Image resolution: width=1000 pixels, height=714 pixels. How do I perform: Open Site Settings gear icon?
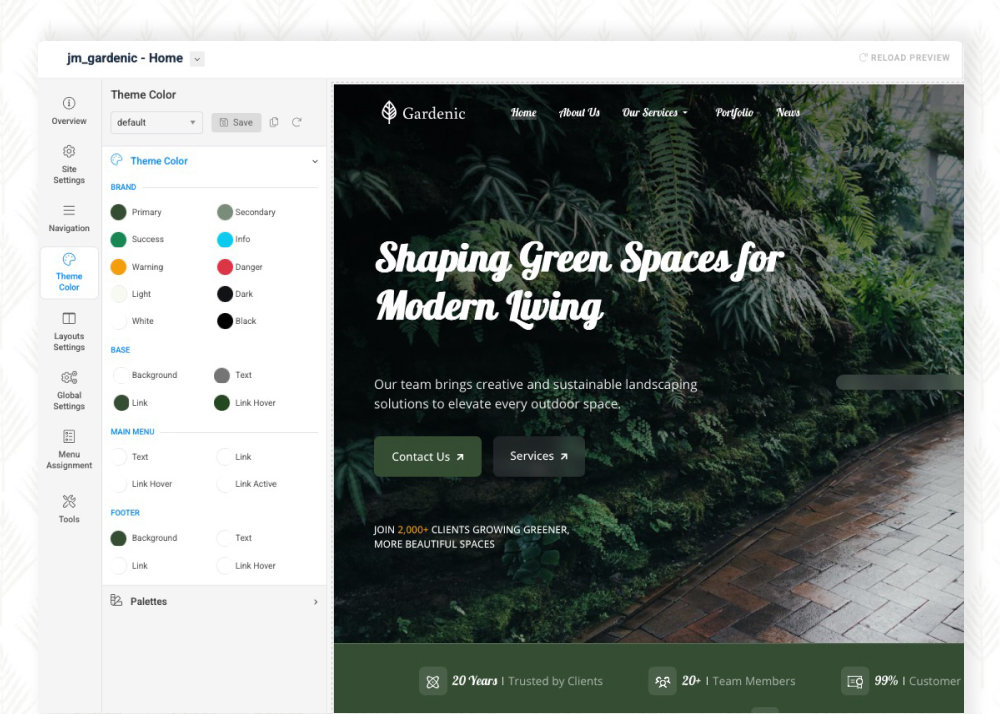[69, 151]
